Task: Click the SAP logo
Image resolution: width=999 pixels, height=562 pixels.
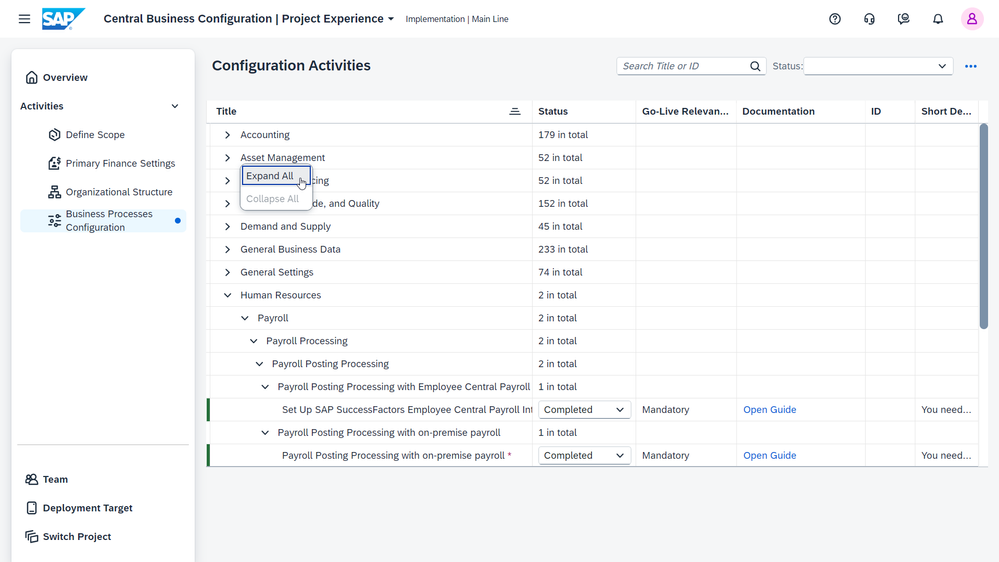Action: point(63,19)
